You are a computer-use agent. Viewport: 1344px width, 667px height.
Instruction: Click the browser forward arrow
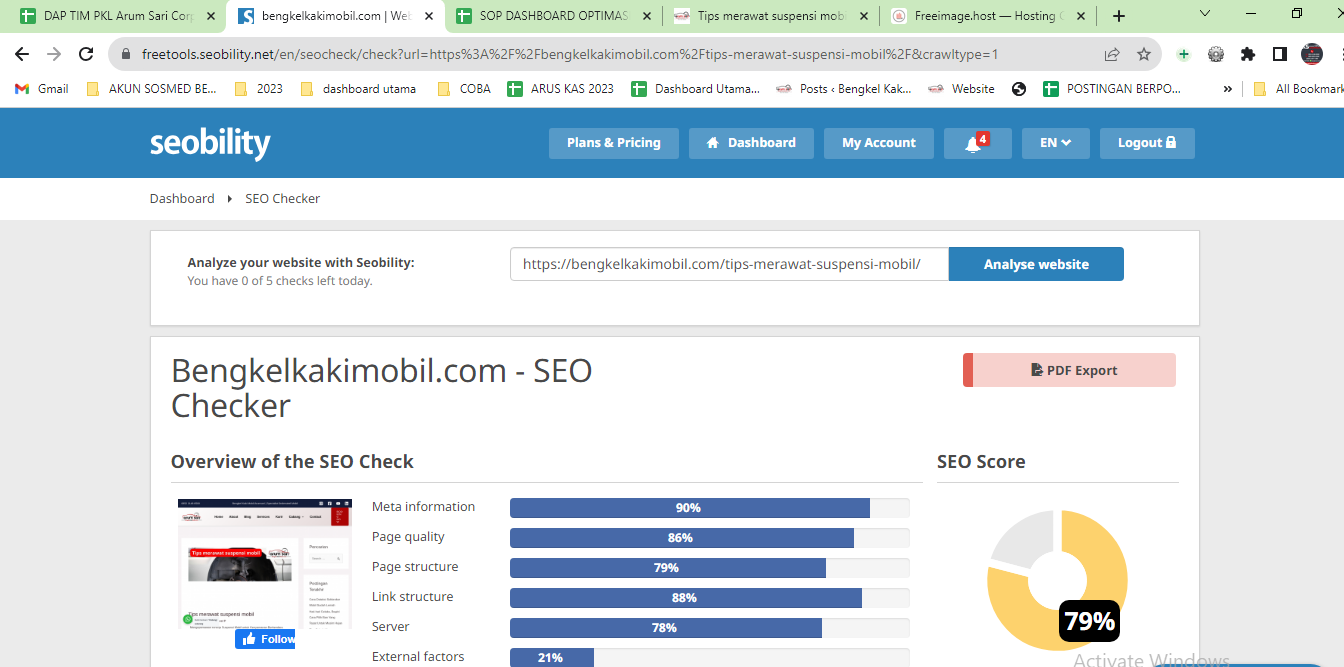[x=54, y=54]
